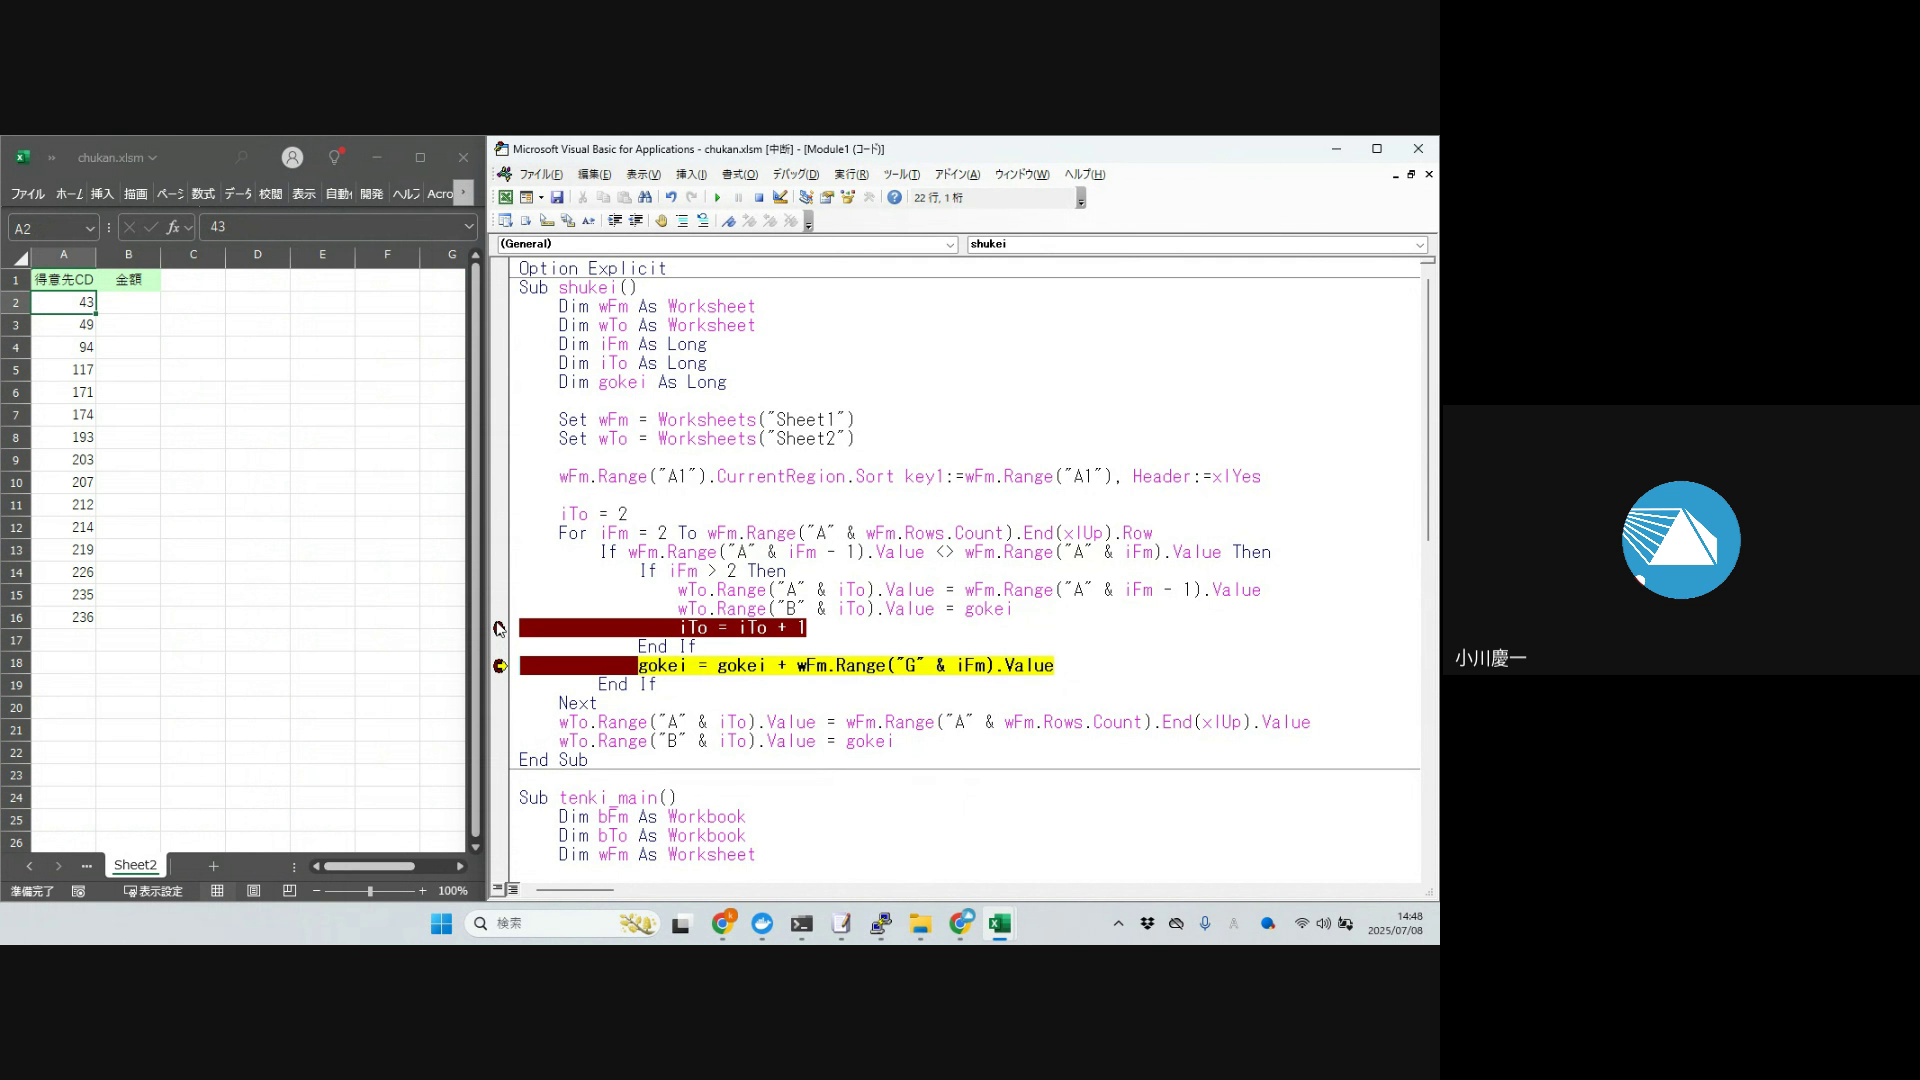This screenshot has height=1080, width=1920.
Task: Toggle breakpoint marker beside iTo = iTo + 1
Action: tap(499, 628)
